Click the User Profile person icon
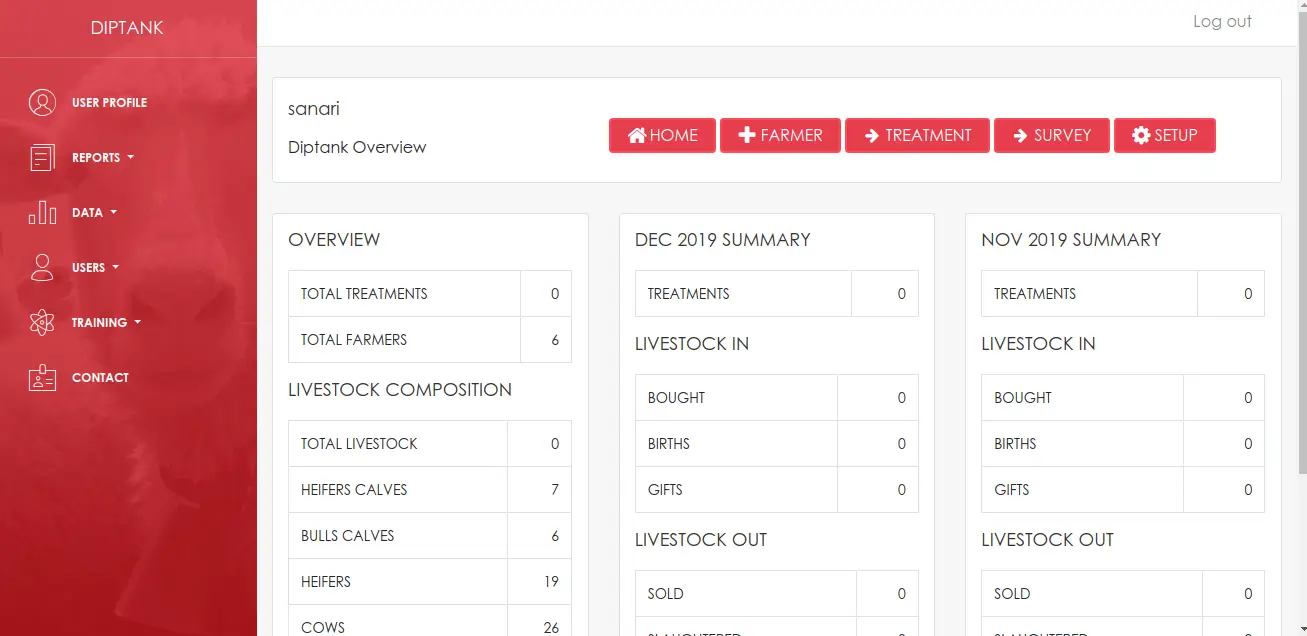This screenshot has width=1307, height=636. coord(42,103)
